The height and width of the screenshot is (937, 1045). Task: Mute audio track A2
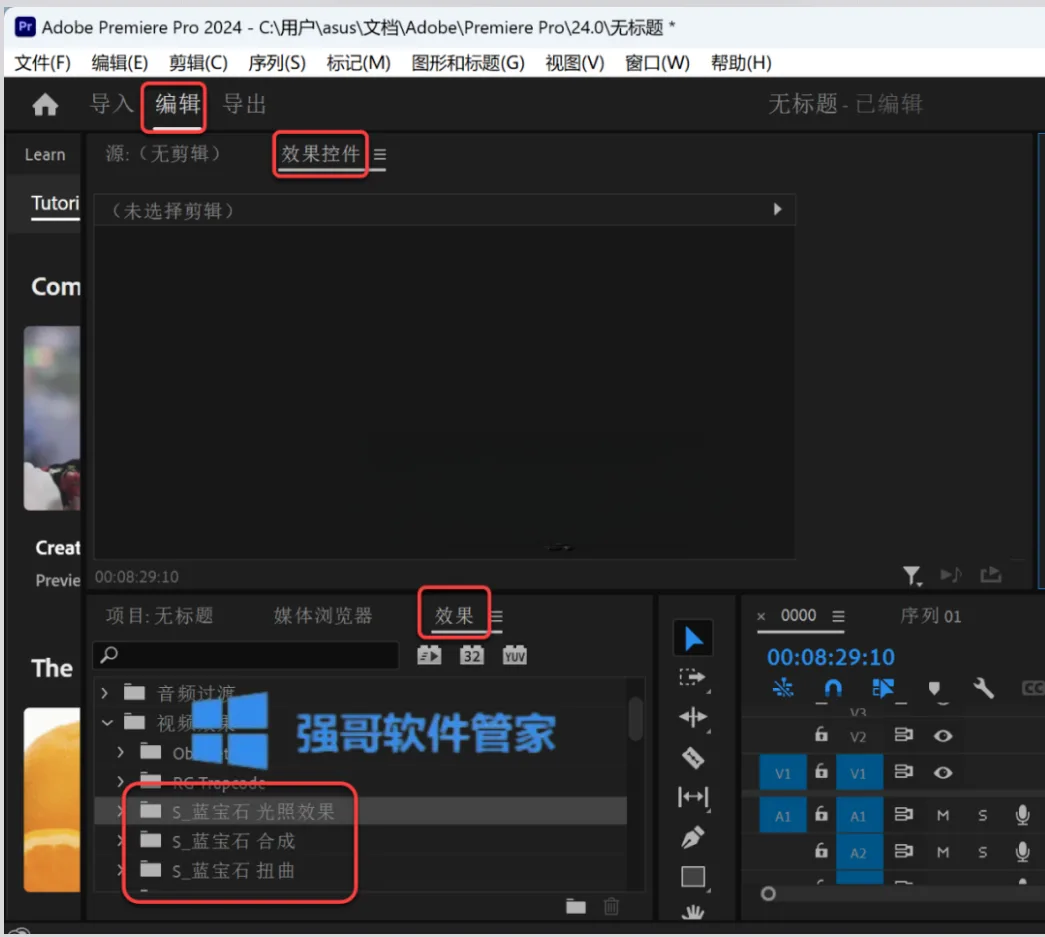click(x=942, y=852)
